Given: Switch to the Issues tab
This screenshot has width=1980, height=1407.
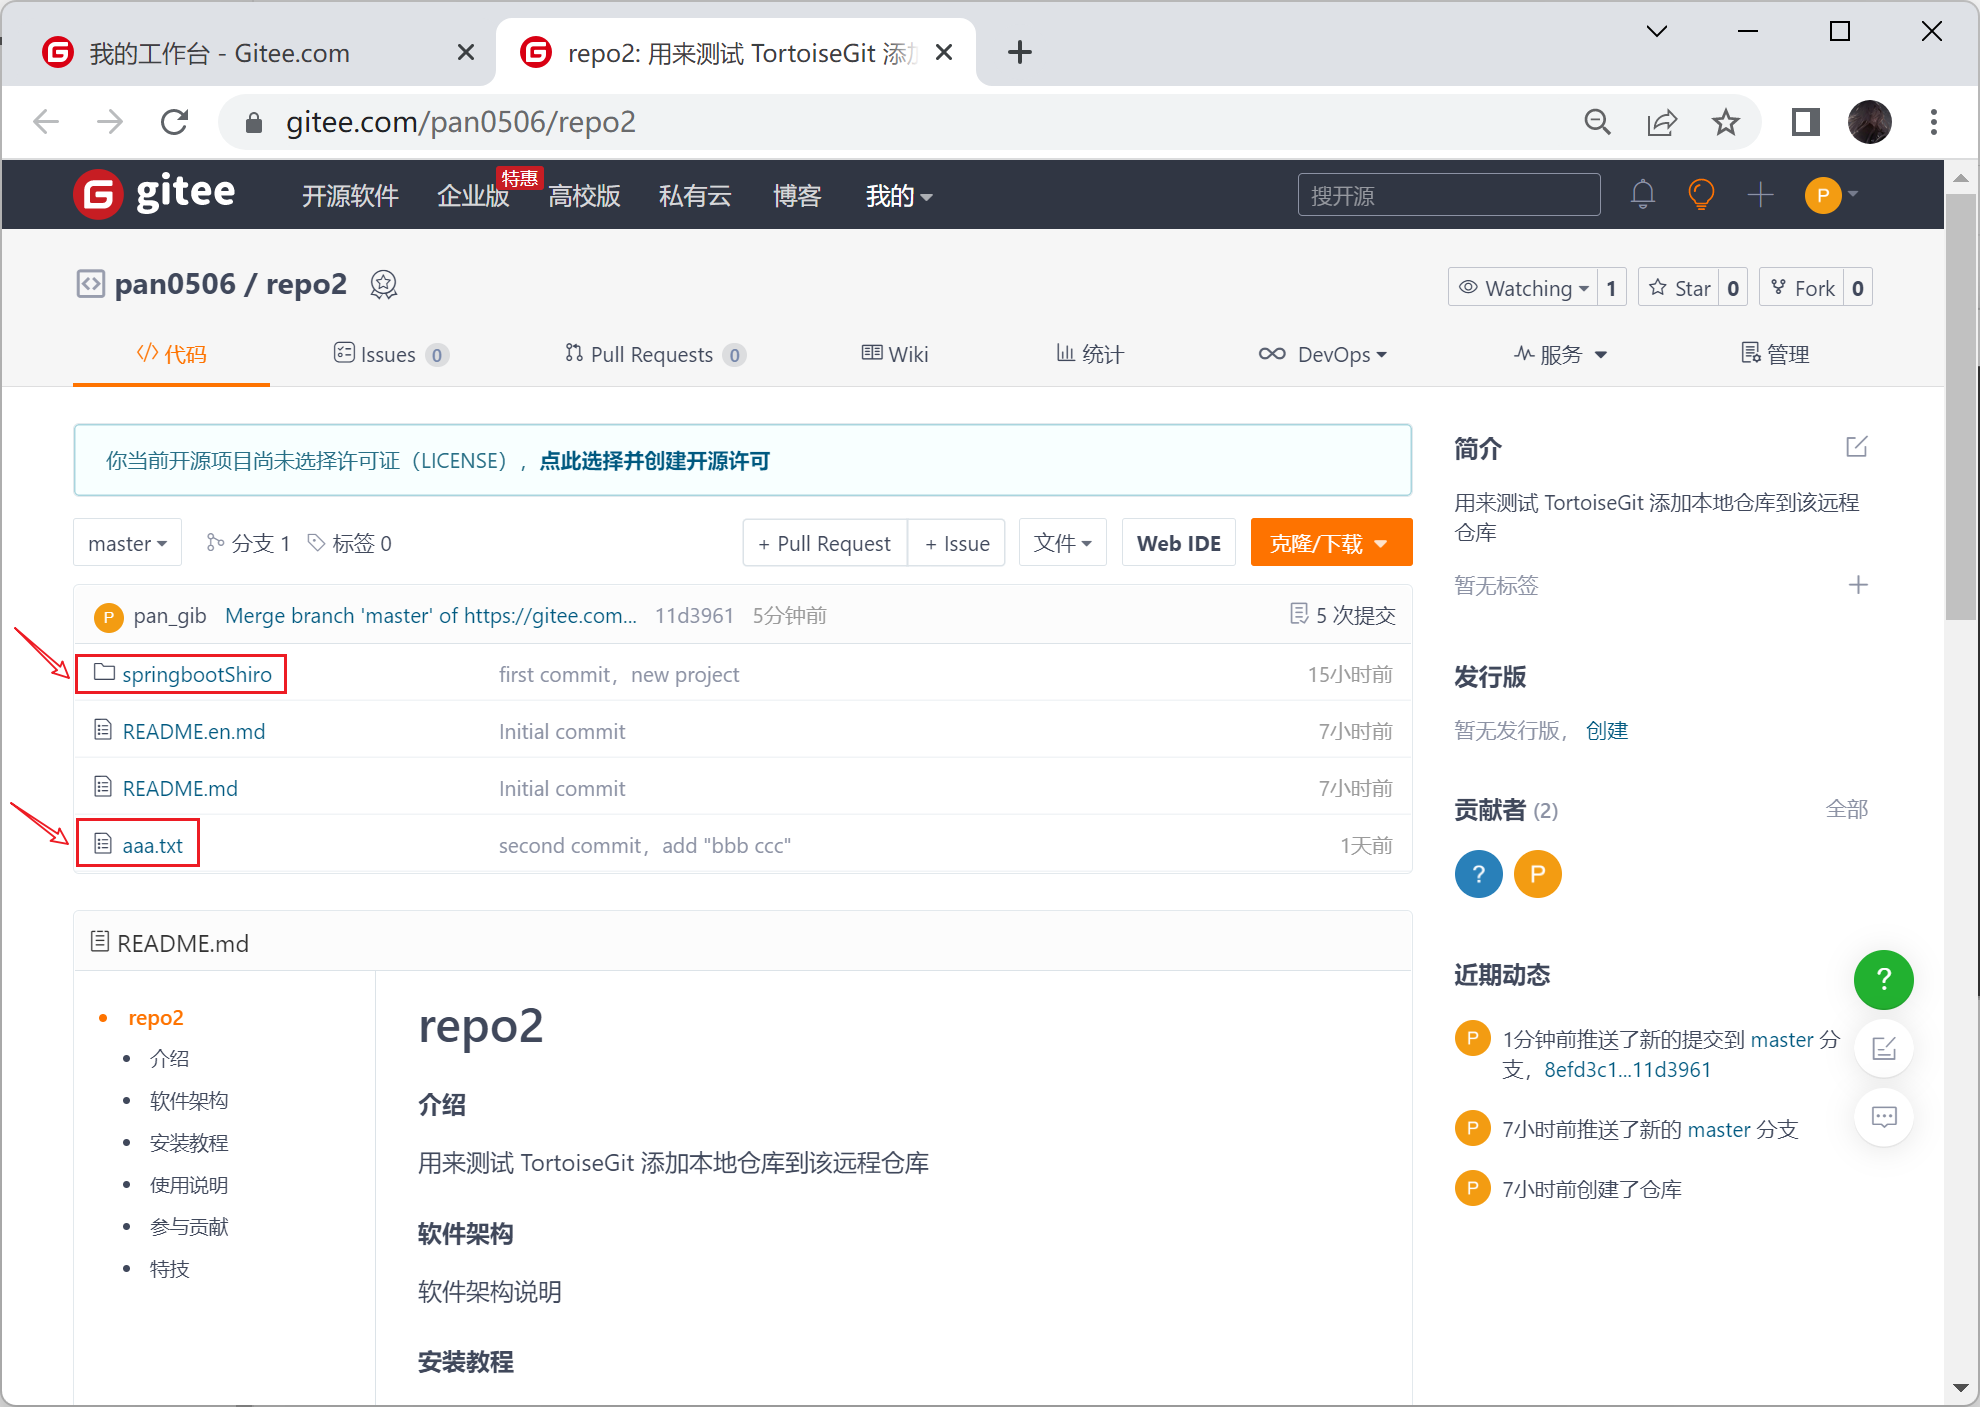Looking at the screenshot, I should tap(390, 354).
